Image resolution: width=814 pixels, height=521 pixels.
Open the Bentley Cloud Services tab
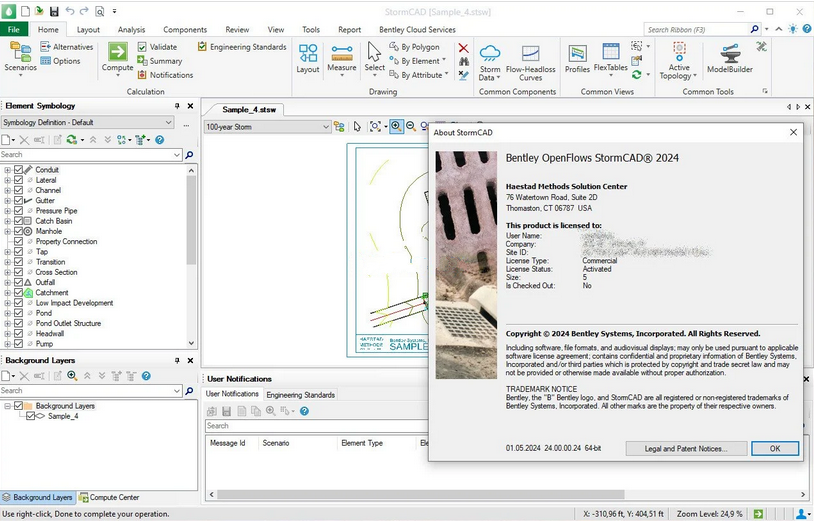[x=417, y=30]
